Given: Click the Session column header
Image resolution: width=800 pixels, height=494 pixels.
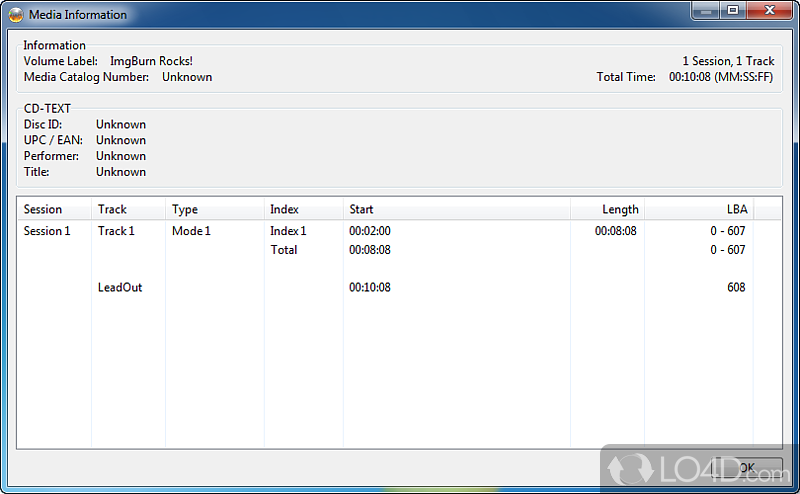Looking at the screenshot, I should click(x=54, y=209).
